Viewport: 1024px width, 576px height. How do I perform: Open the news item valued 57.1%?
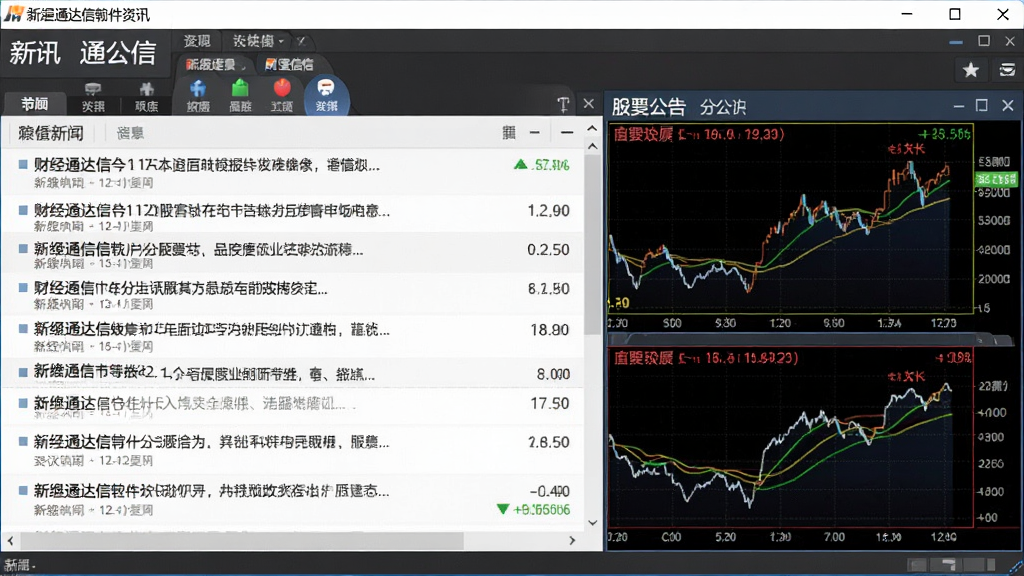[x=292, y=173]
